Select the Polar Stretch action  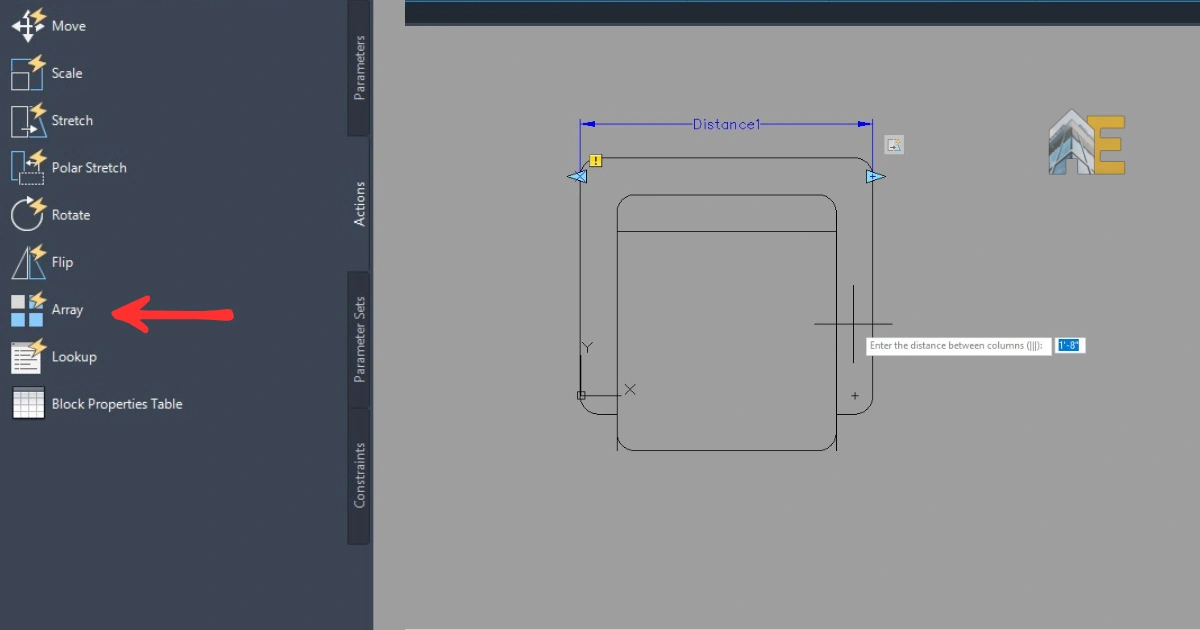28,167
